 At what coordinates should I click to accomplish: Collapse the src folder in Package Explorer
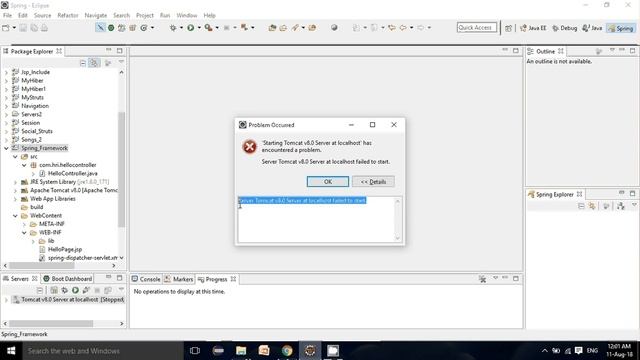15,157
